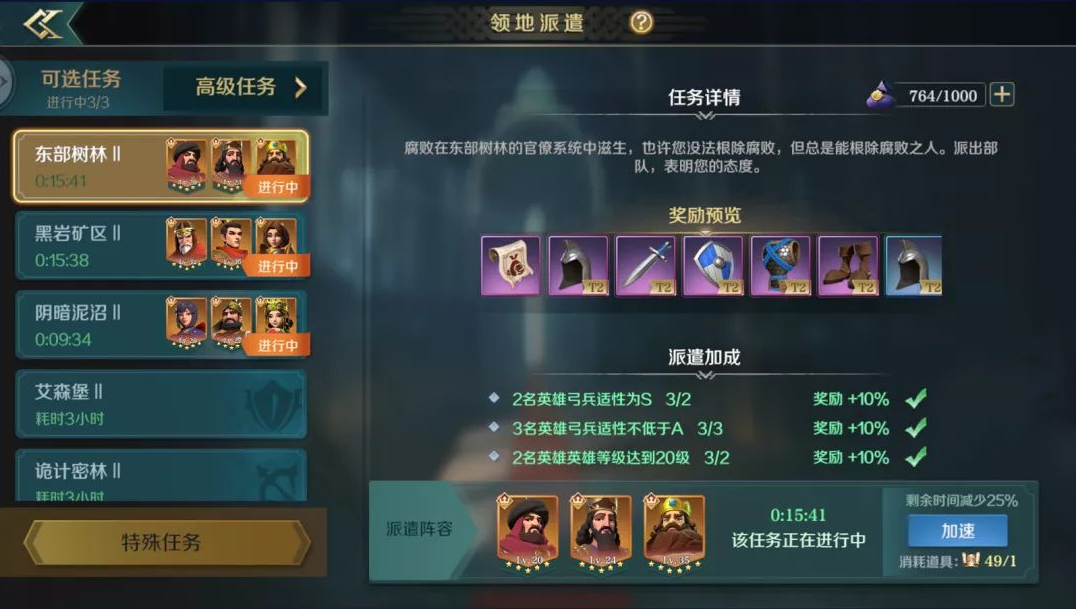Select the T2 boots reward icon
Viewport: 1077px width, 609px height.
(x=848, y=266)
